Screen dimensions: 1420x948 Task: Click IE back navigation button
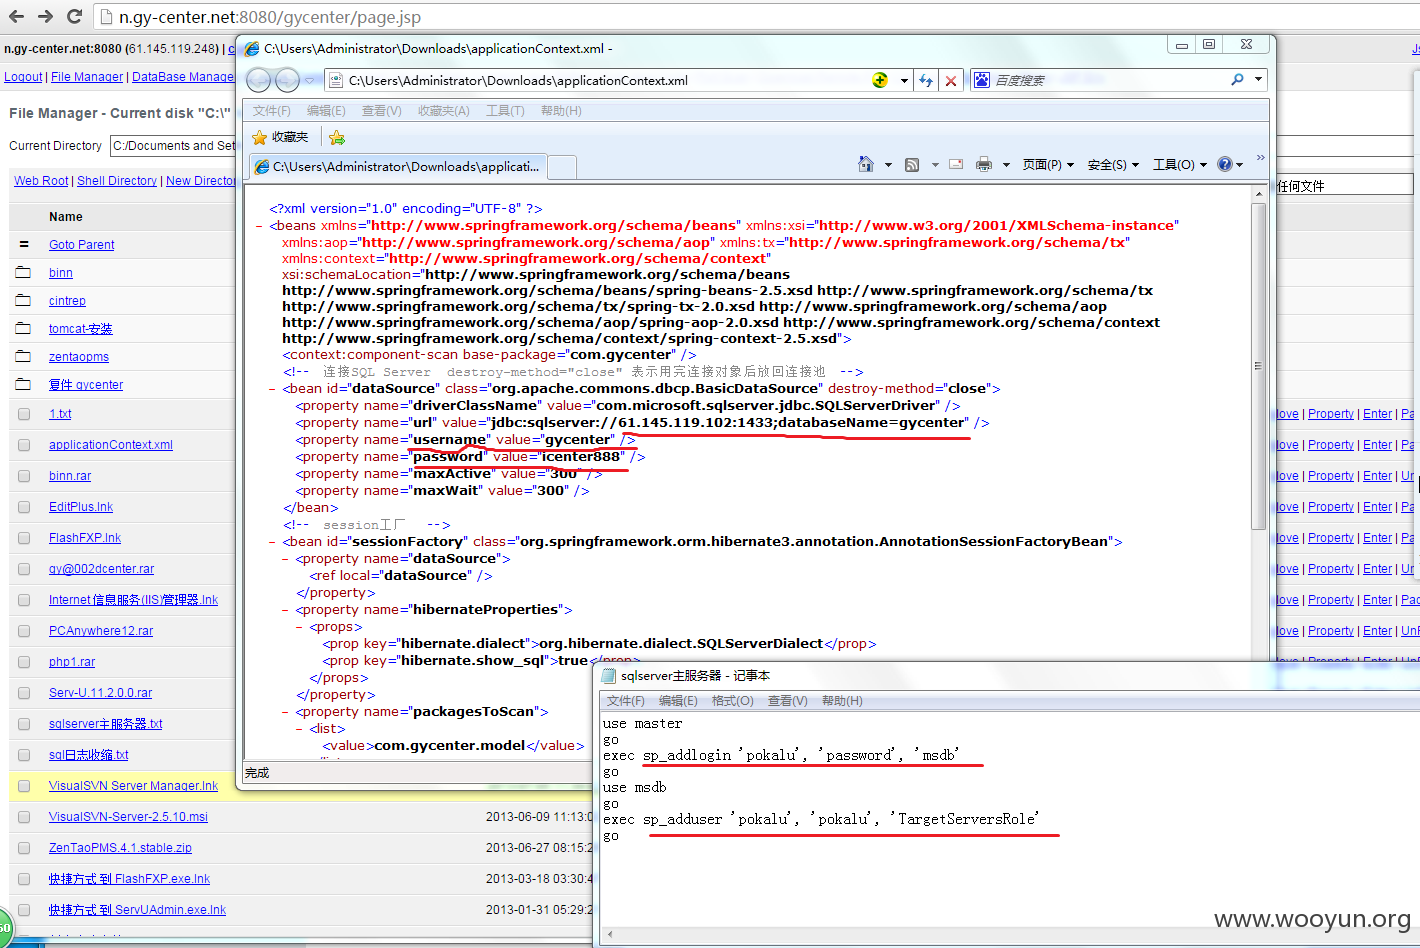point(259,80)
